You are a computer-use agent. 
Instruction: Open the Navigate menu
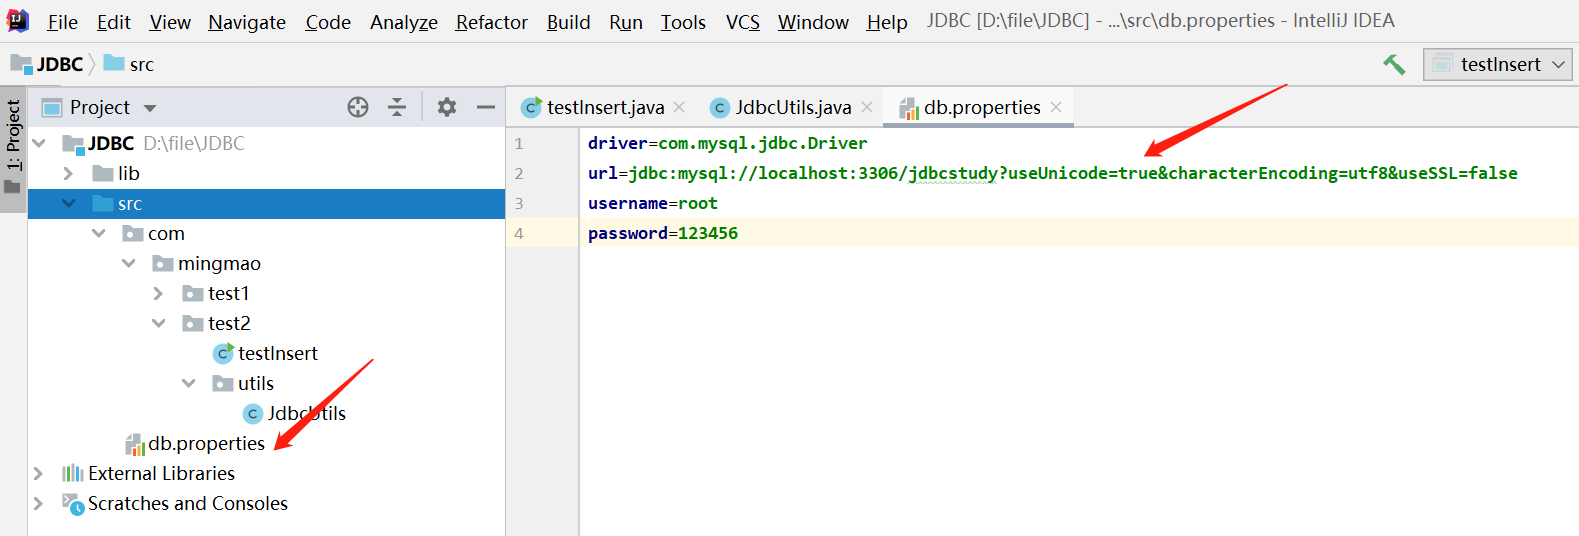[x=247, y=22]
